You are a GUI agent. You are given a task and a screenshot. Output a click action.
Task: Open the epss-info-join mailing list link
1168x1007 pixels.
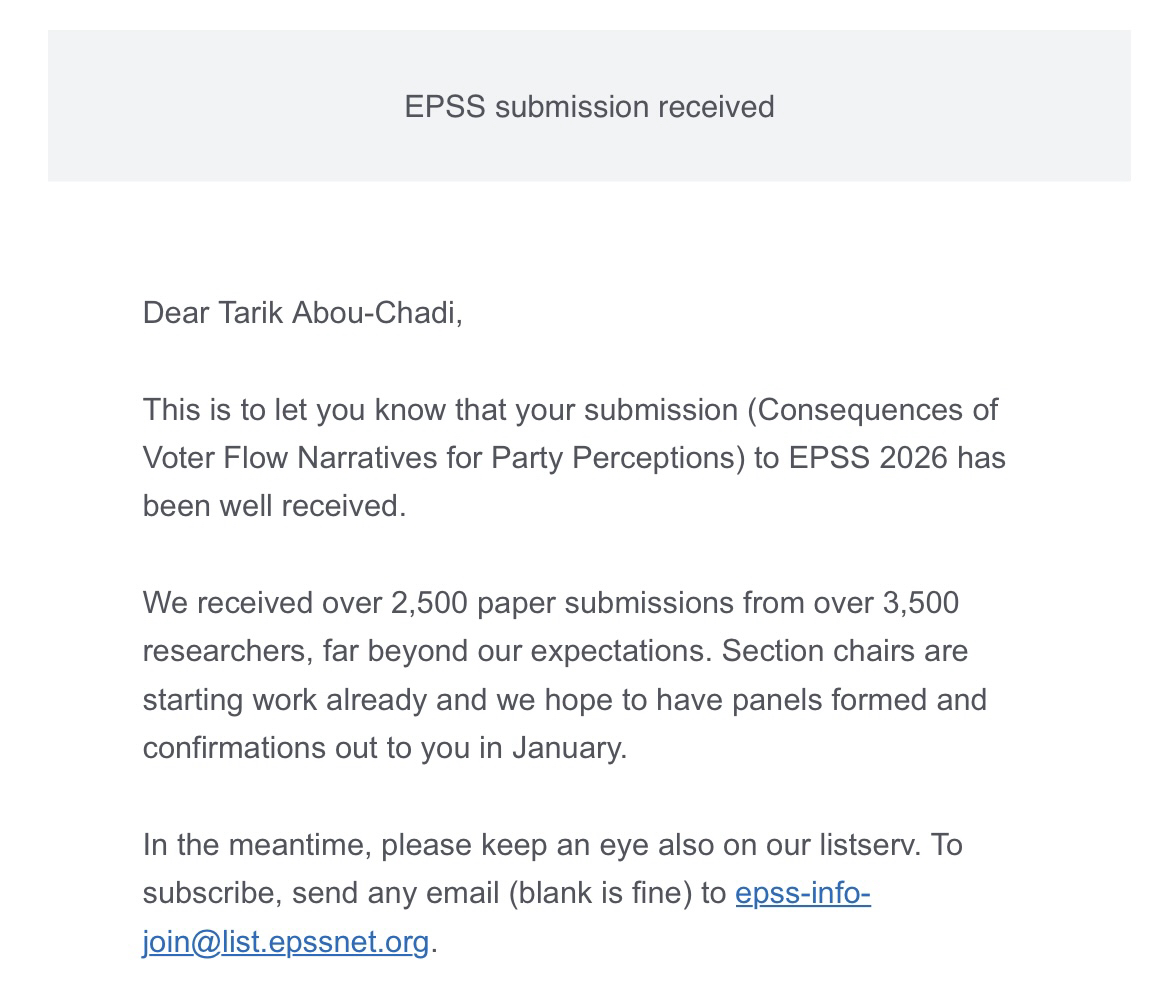(802, 893)
